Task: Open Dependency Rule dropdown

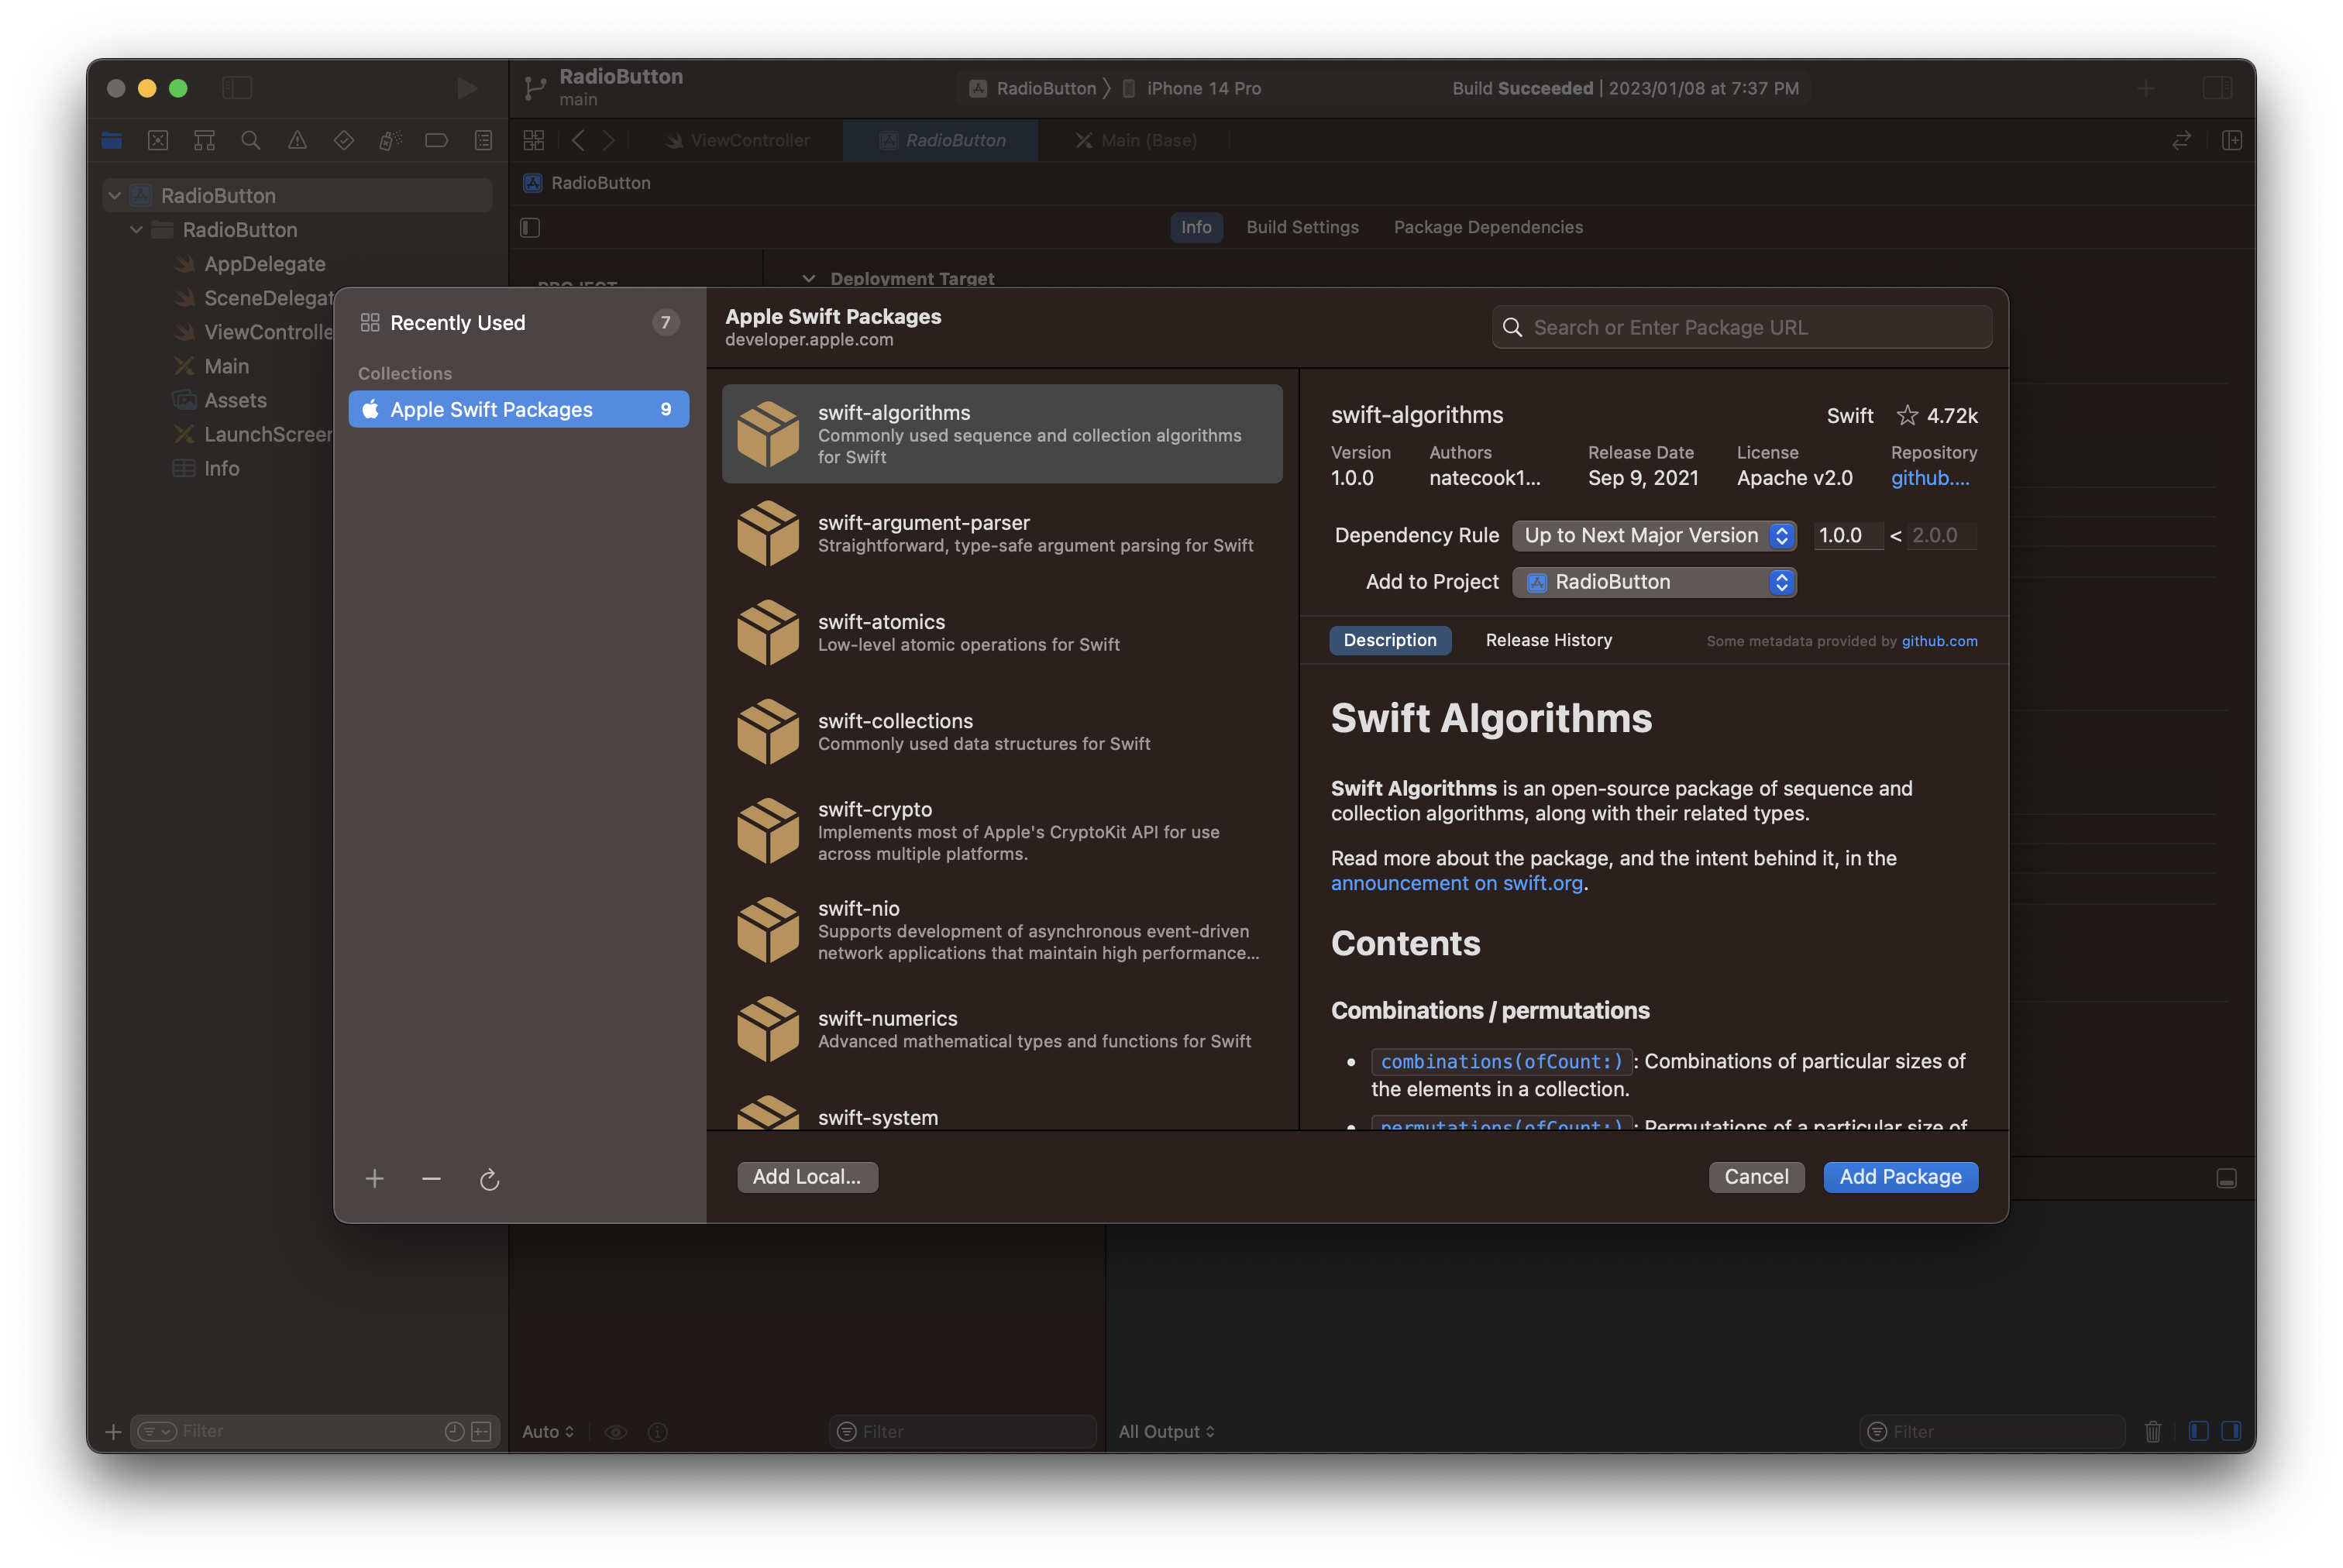Action: pyautogui.click(x=1654, y=535)
